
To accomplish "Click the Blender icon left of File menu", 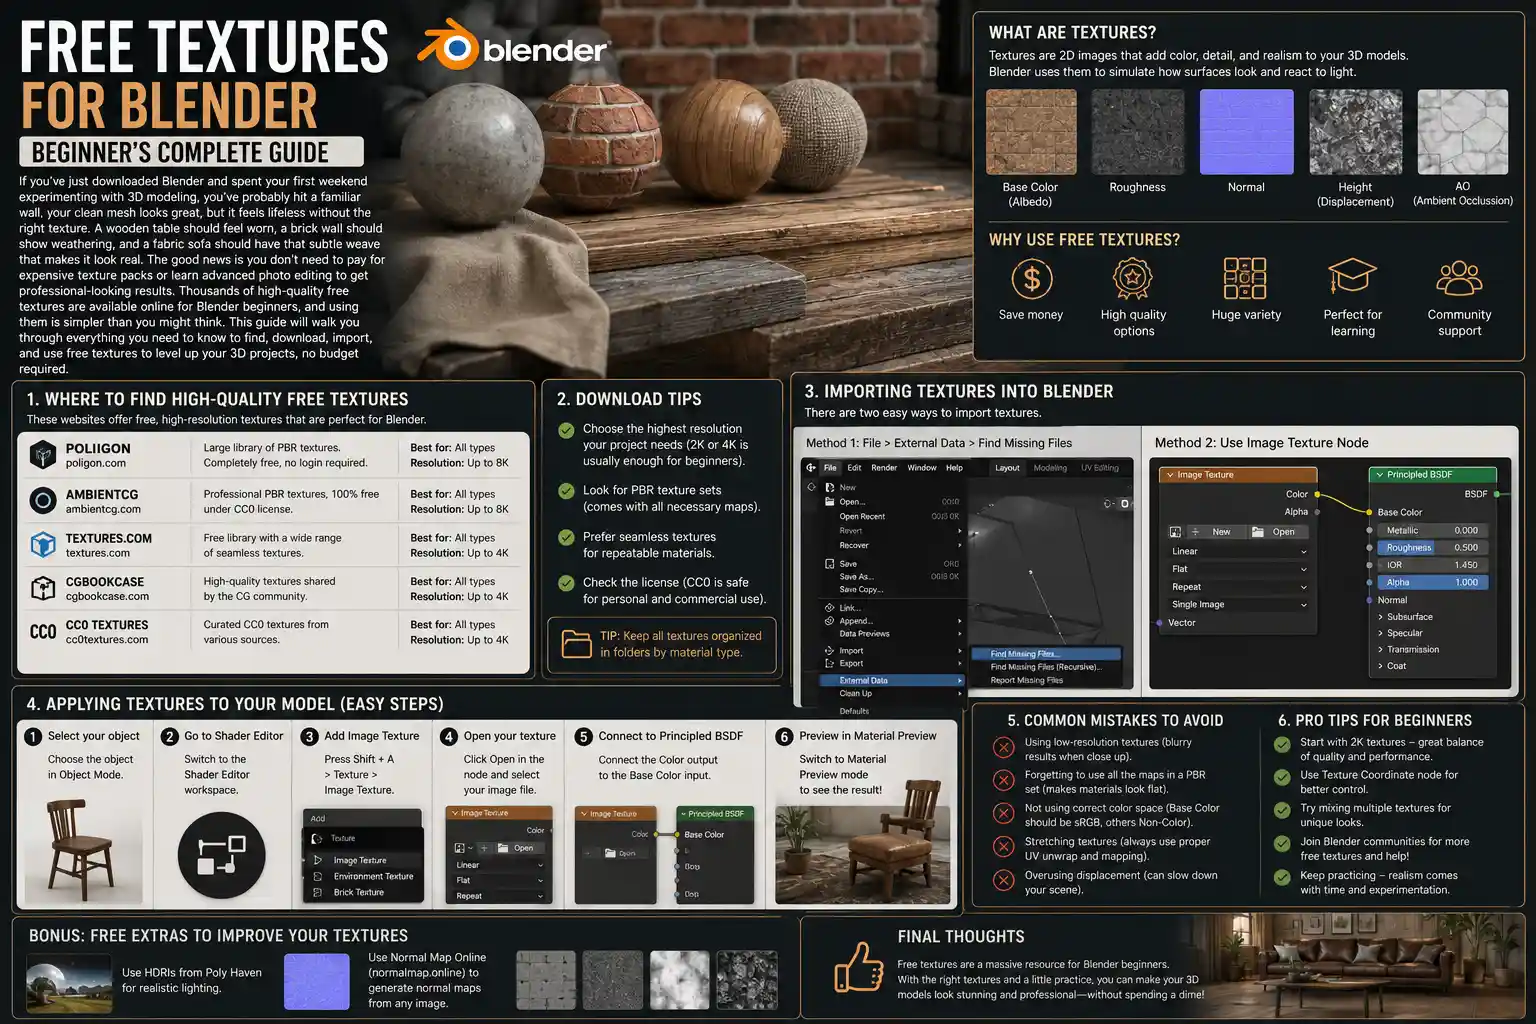I will tap(811, 467).
